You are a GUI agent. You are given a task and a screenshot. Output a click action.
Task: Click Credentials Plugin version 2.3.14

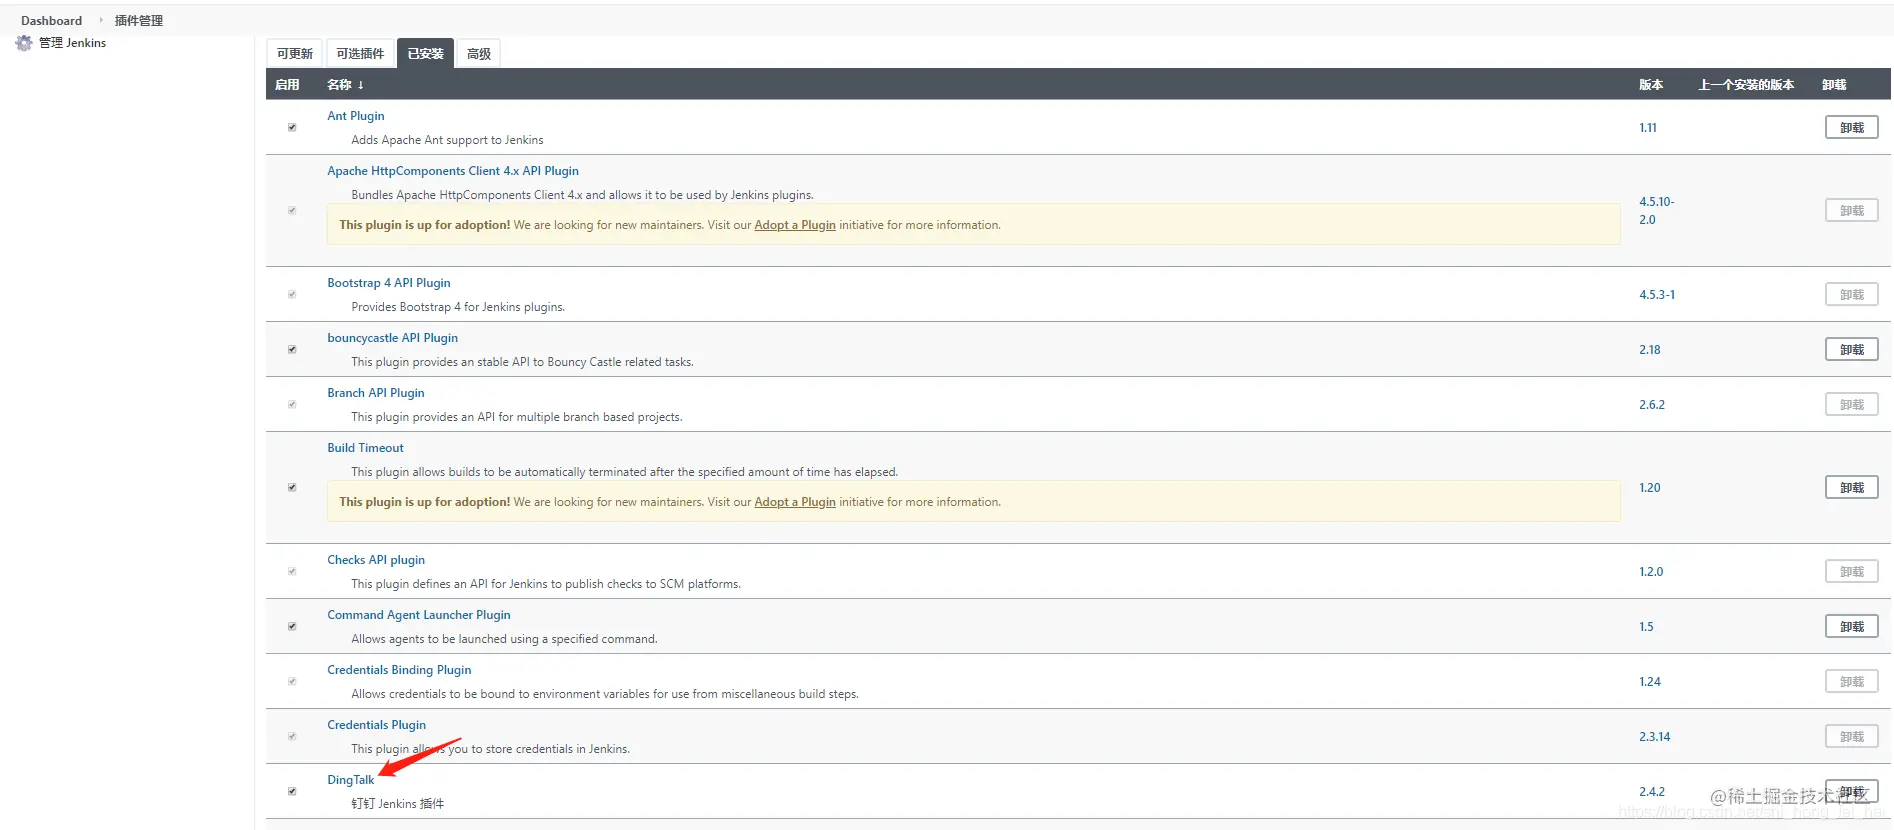(1655, 737)
